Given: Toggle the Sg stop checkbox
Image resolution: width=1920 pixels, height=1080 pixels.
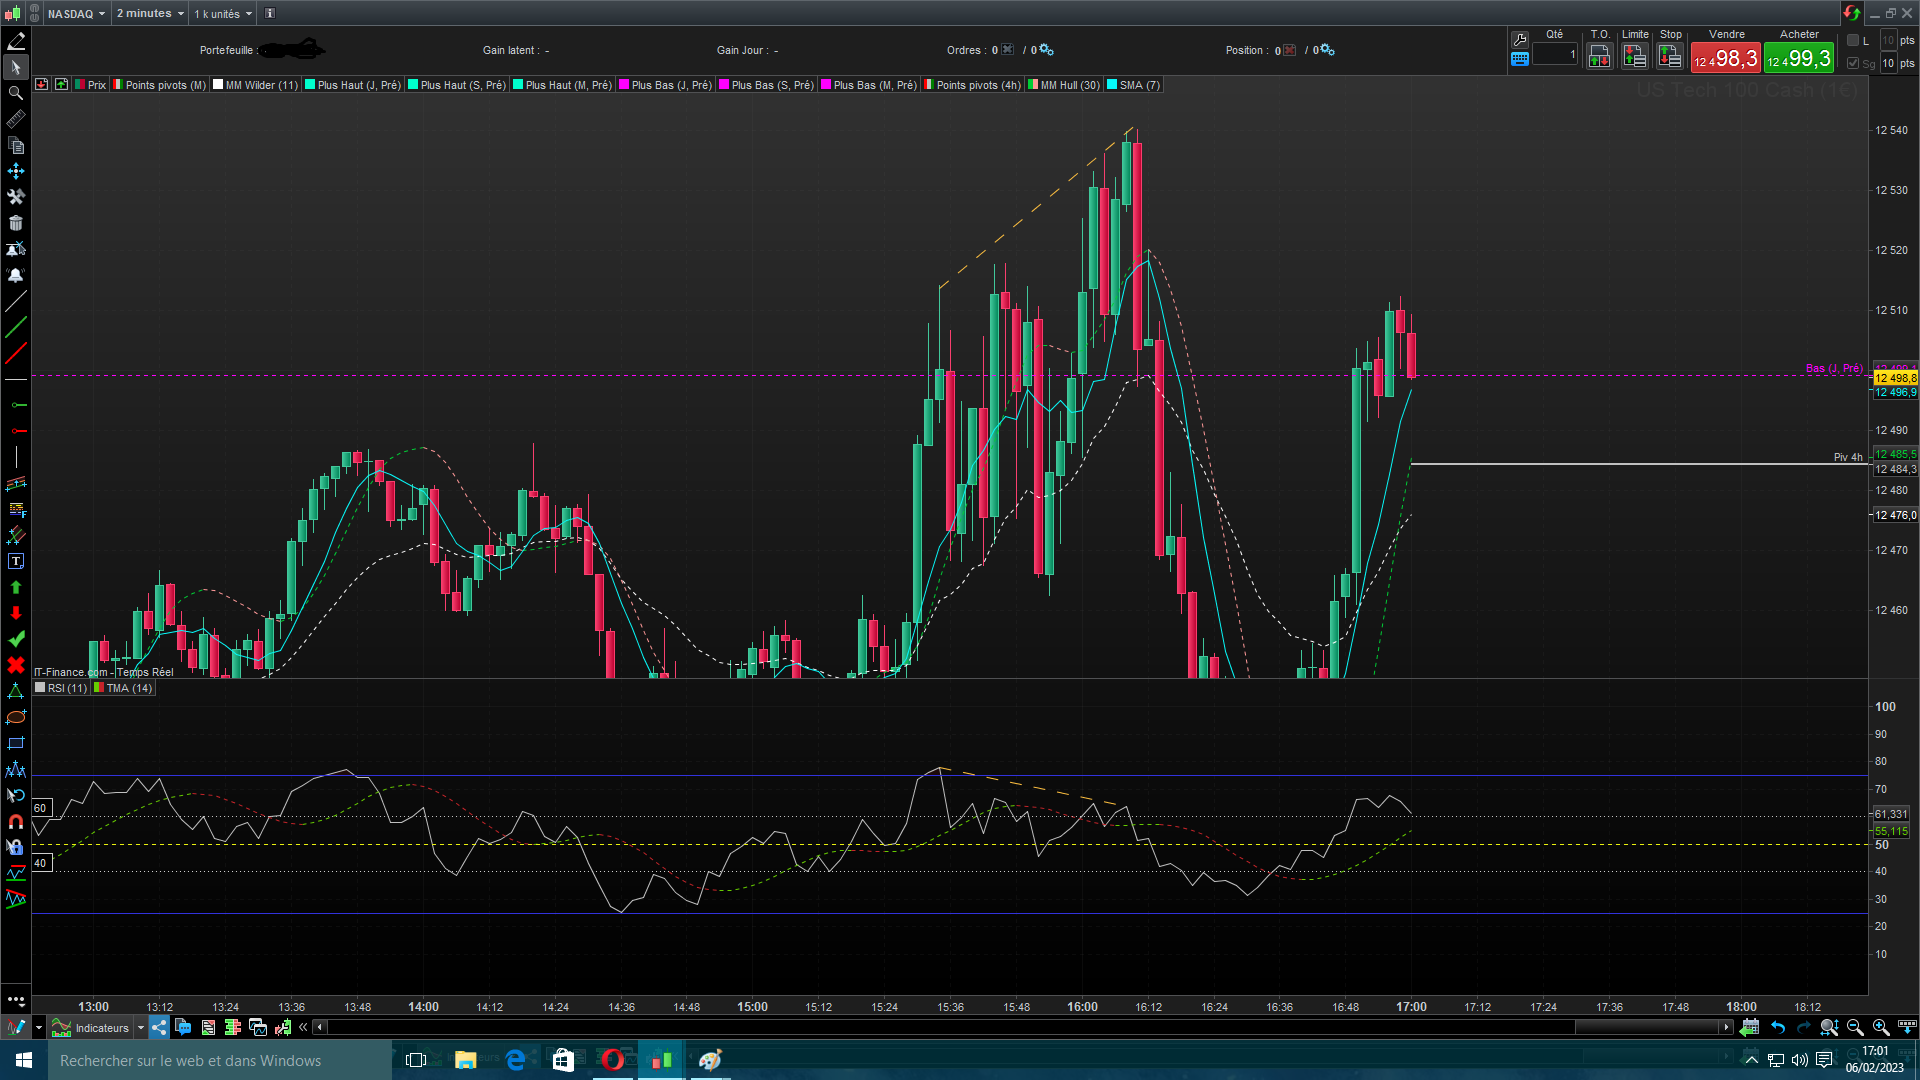Looking at the screenshot, I should coord(1853,63).
